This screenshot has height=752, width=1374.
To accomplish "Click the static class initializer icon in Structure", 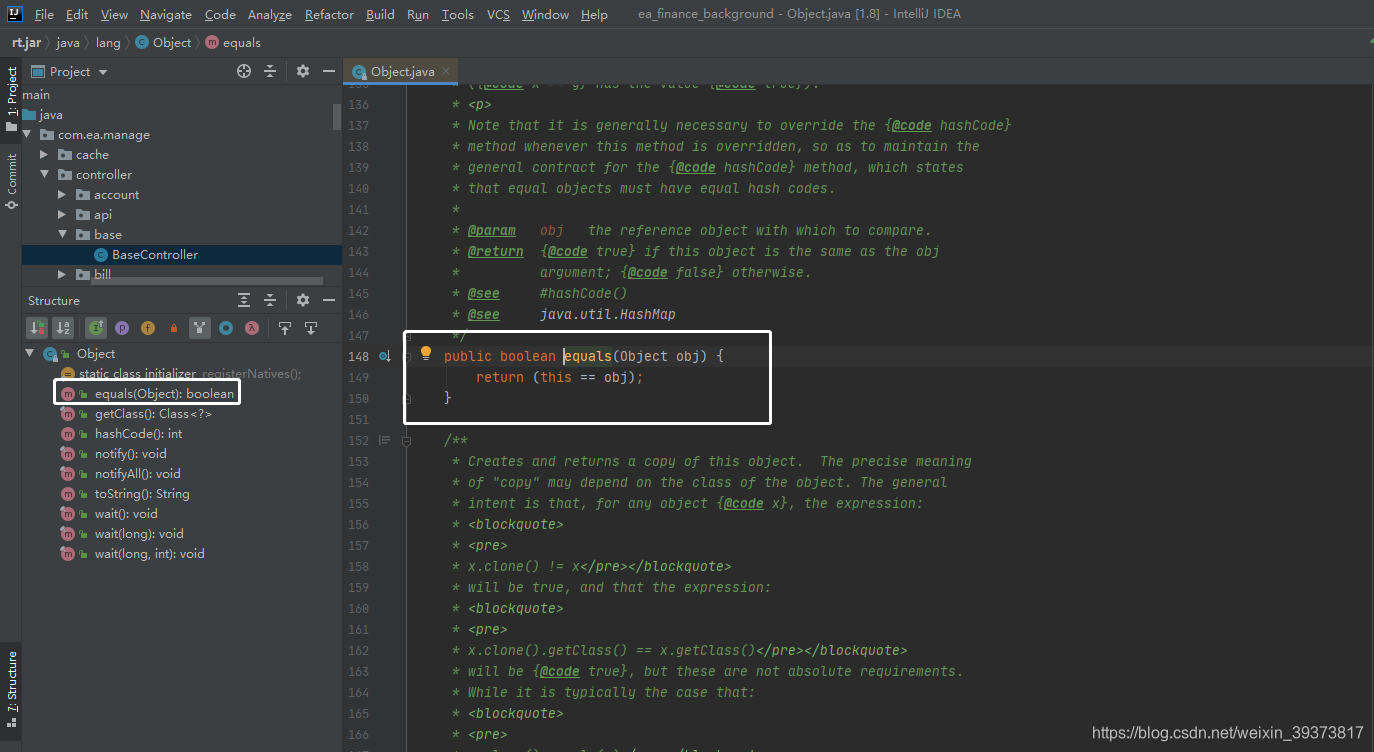I will click(x=68, y=374).
